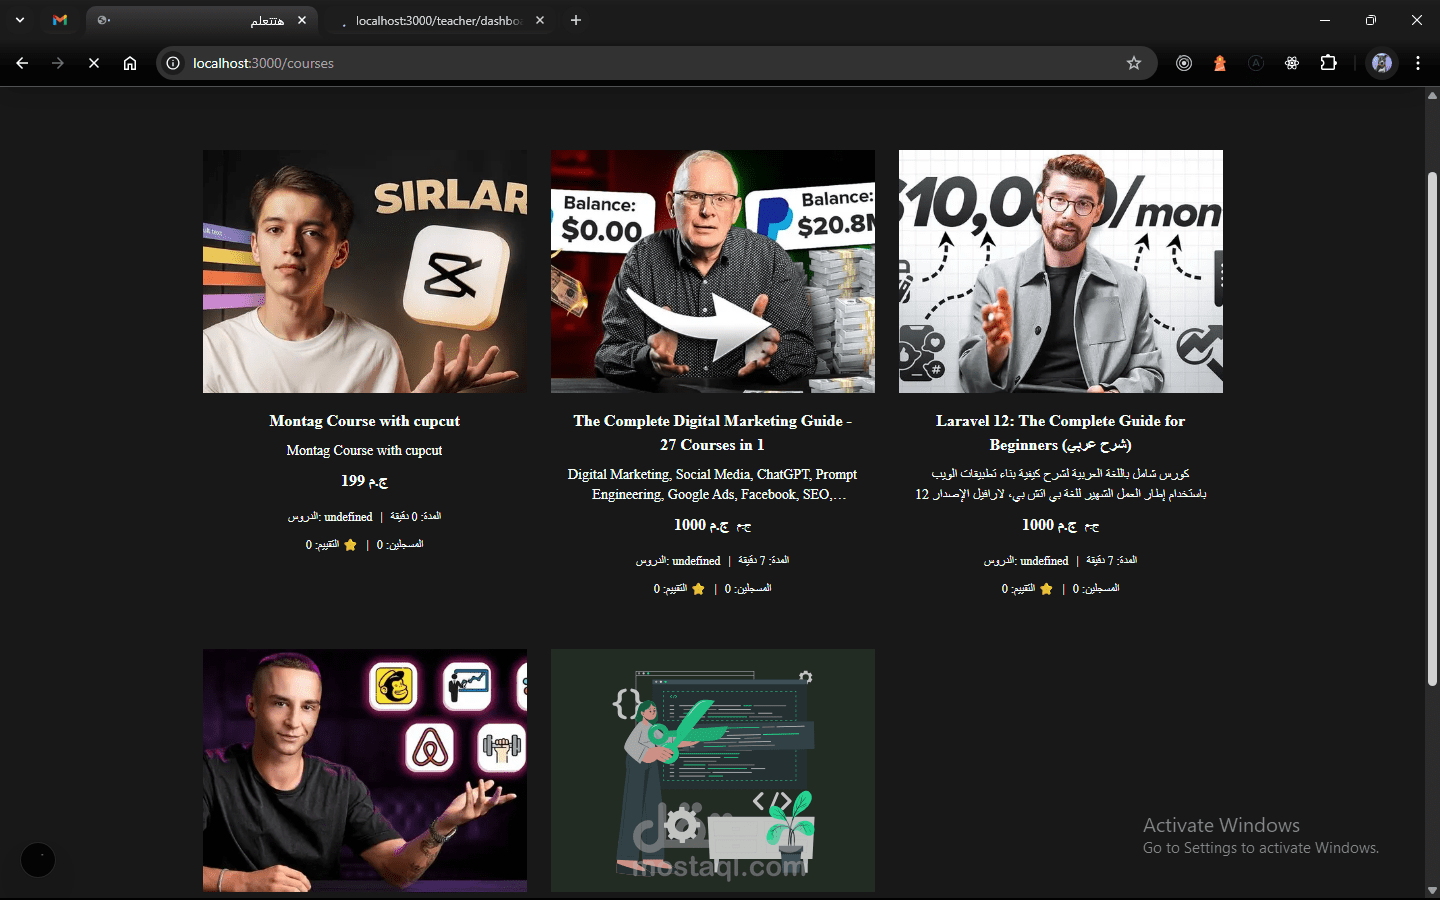Select "المسجلين: 0" on the Montag card

point(400,545)
